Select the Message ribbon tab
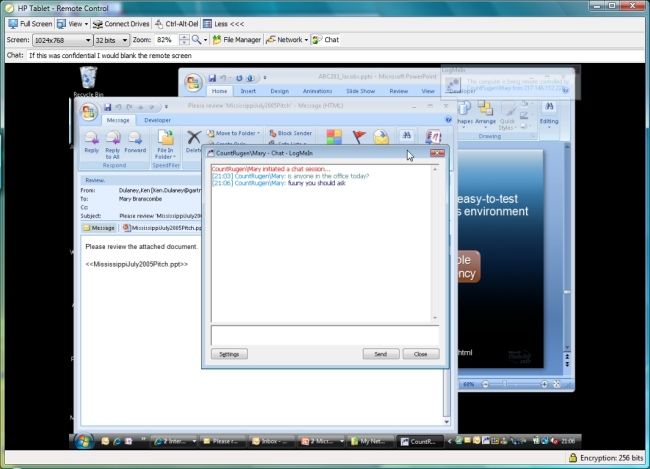 click(118, 120)
